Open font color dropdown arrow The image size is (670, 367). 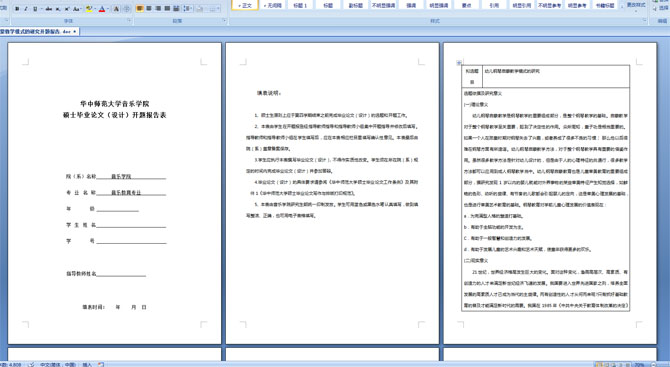point(108,9)
